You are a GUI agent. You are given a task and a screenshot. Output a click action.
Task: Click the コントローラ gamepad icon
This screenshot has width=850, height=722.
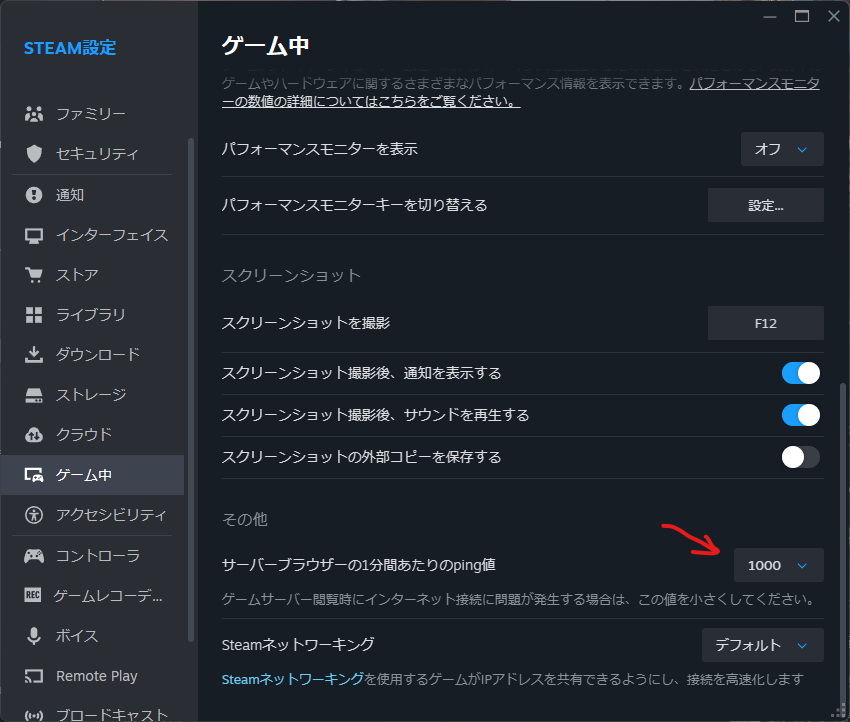[34, 556]
